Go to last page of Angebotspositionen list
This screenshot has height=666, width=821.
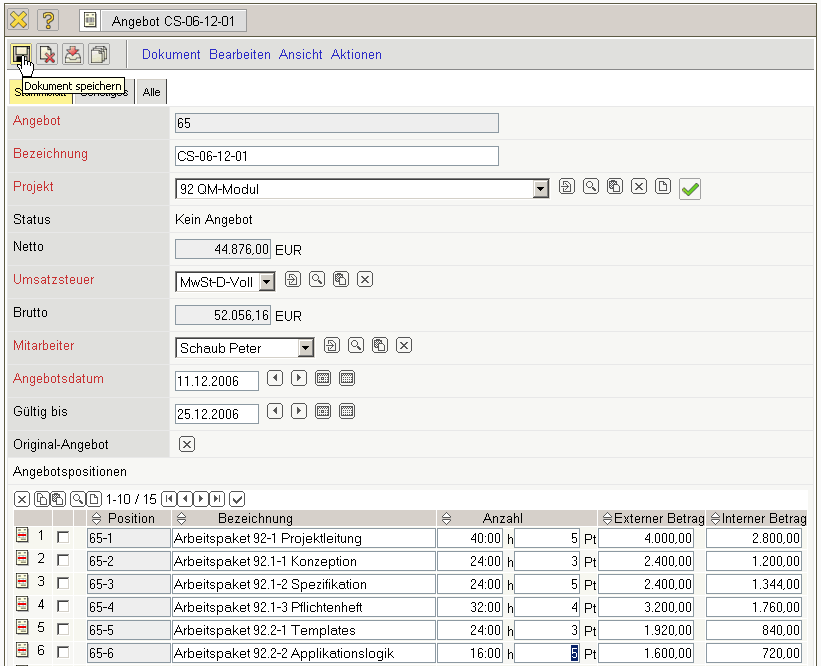click(217, 498)
